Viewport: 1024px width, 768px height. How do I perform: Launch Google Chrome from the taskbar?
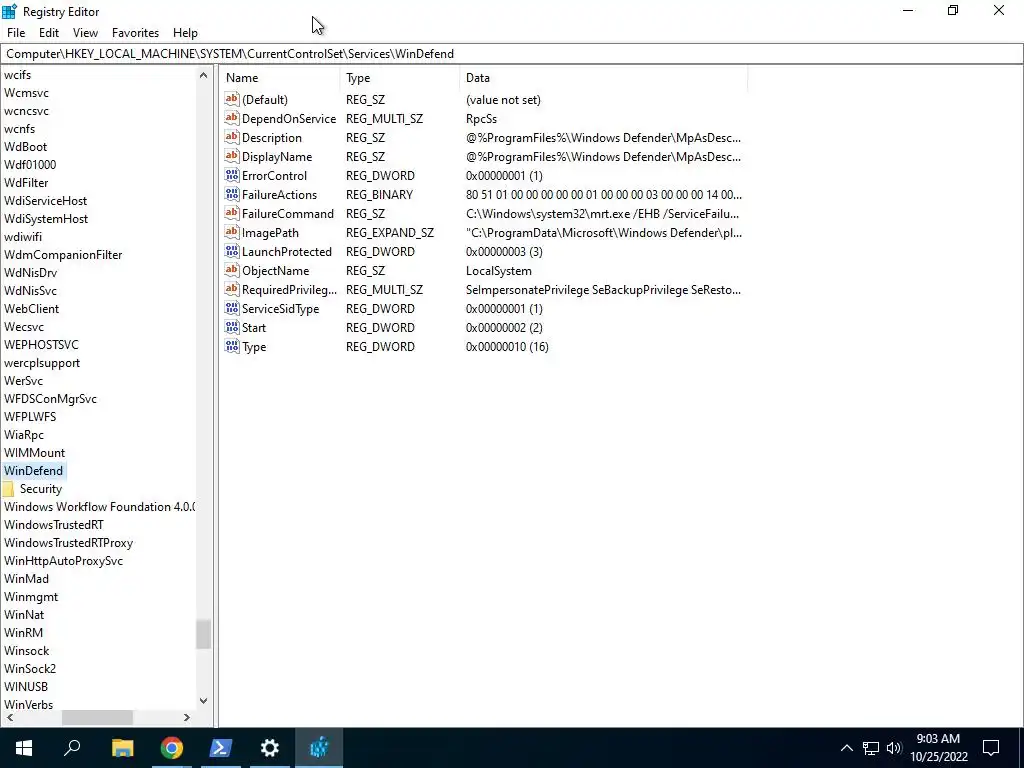tap(172, 748)
